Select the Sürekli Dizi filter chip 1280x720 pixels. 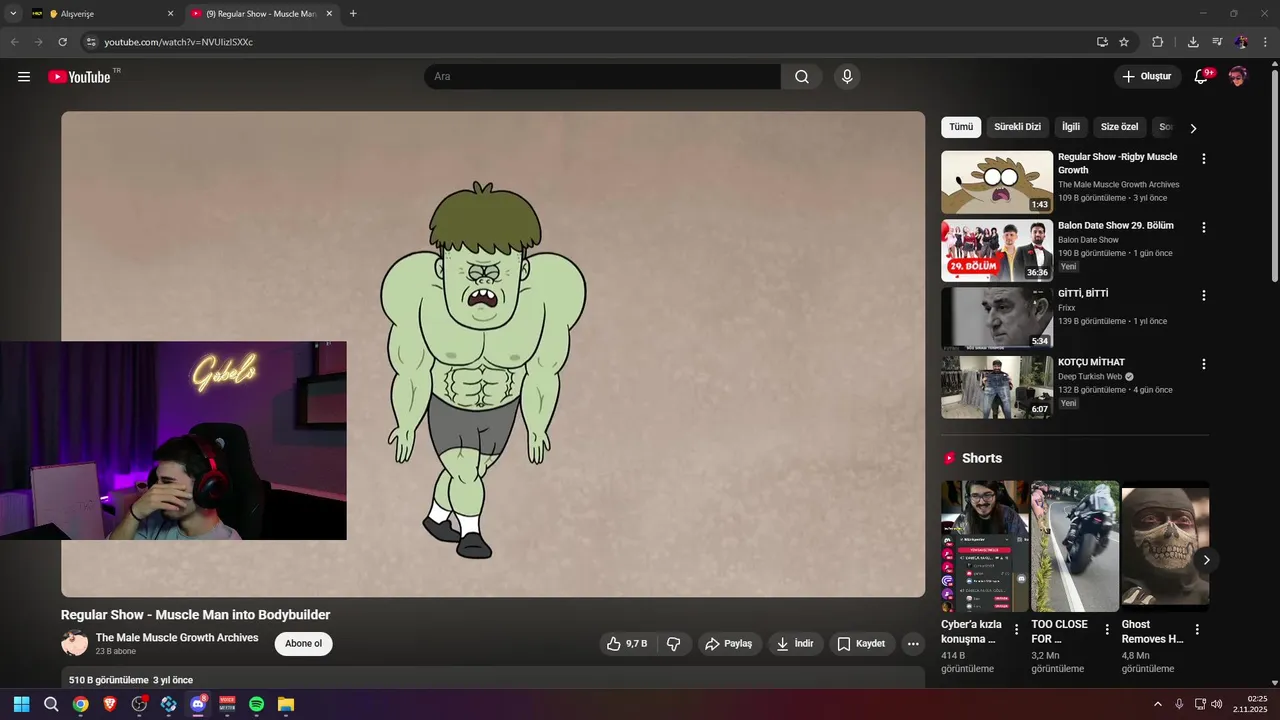[1017, 127]
